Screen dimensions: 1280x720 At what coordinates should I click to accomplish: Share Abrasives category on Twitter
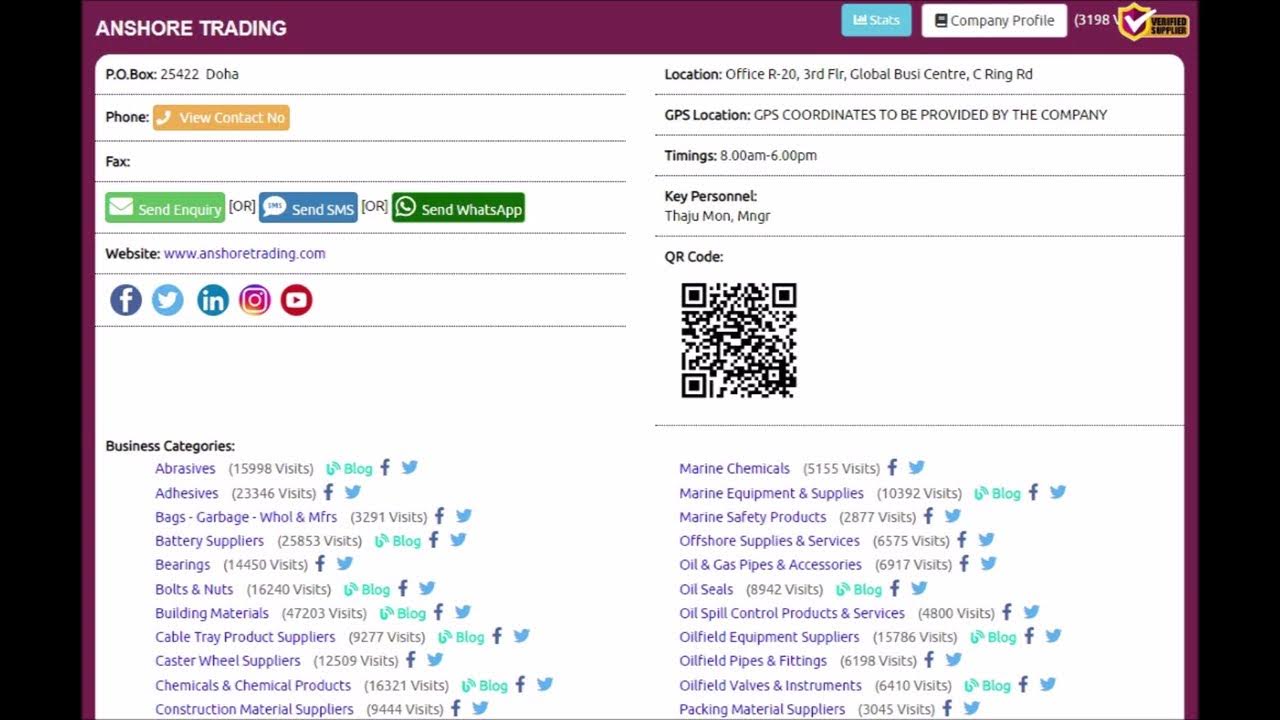409,467
